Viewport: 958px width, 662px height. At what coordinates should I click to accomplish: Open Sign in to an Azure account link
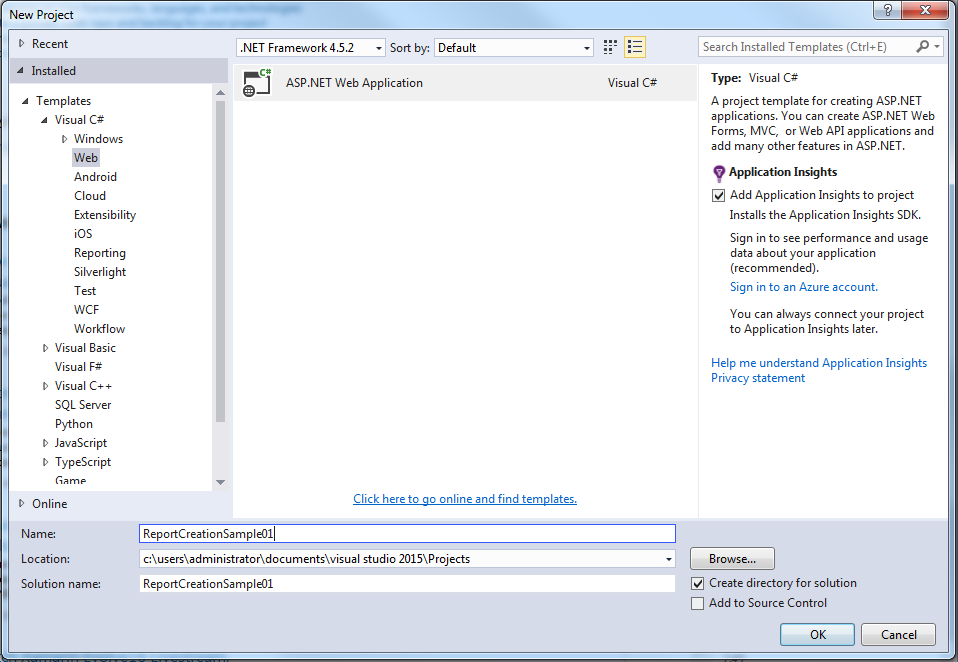click(803, 287)
